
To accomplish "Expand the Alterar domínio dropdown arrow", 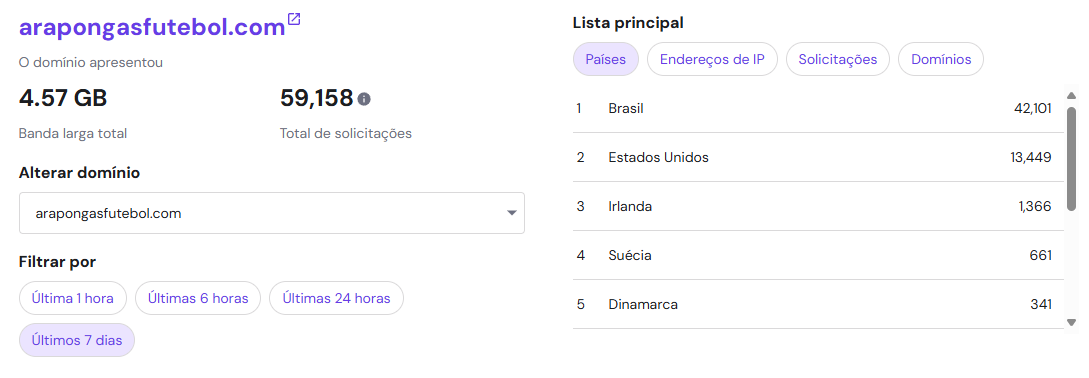I will (512, 213).
